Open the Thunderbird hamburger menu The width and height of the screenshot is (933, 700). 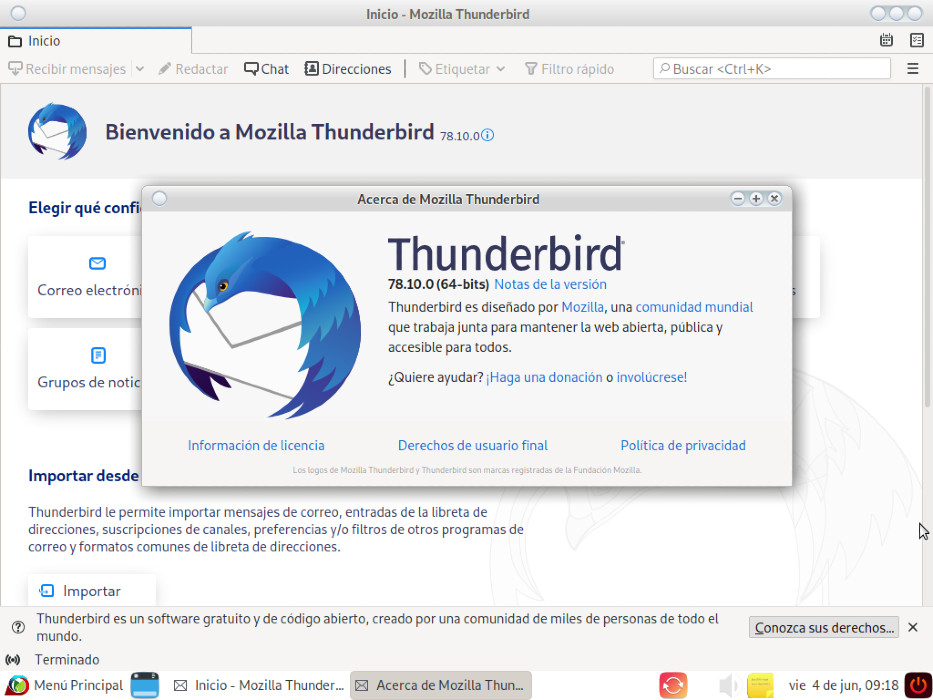(x=913, y=69)
